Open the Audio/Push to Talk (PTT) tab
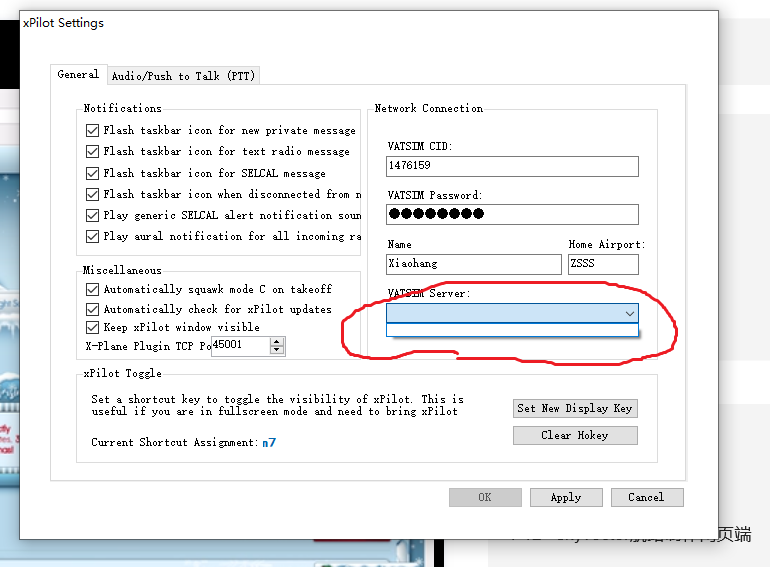Screen dimensions: 770x567 [183, 76]
